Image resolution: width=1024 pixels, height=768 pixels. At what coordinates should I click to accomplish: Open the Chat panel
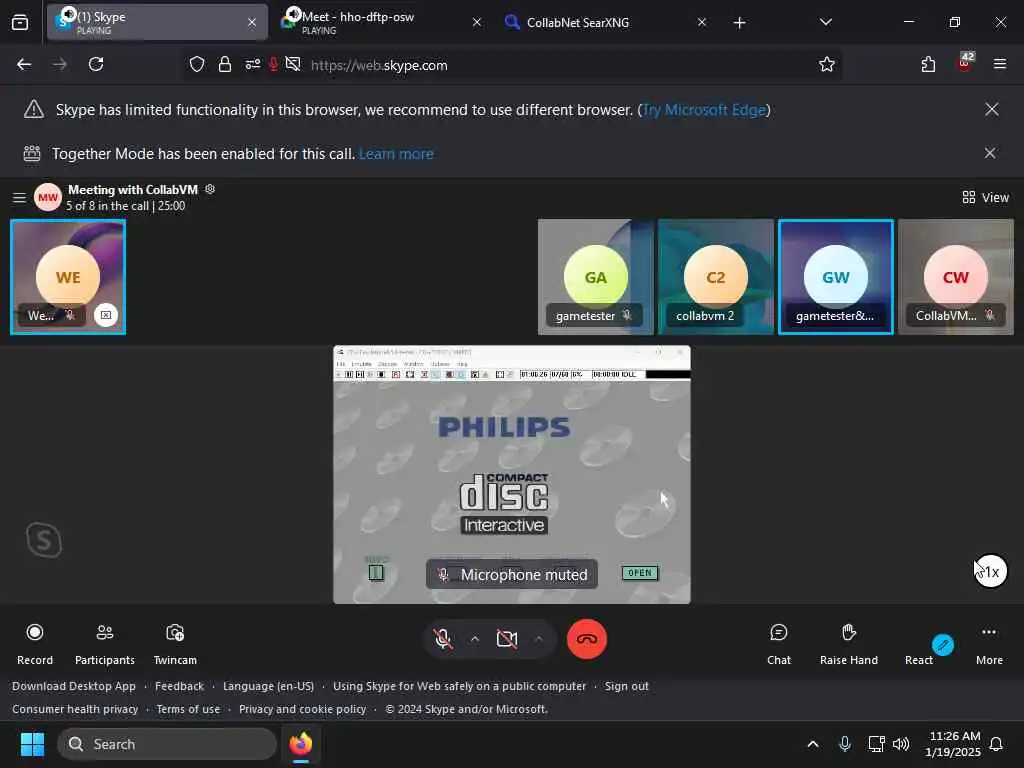(778, 644)
